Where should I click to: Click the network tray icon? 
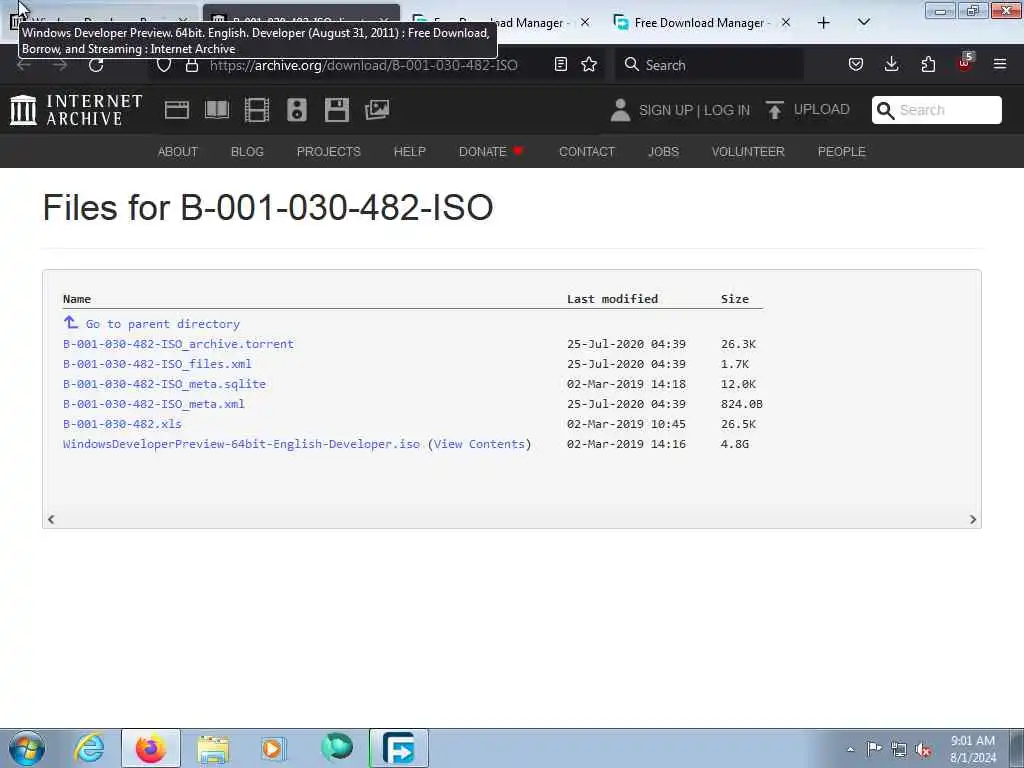(899, 749)
